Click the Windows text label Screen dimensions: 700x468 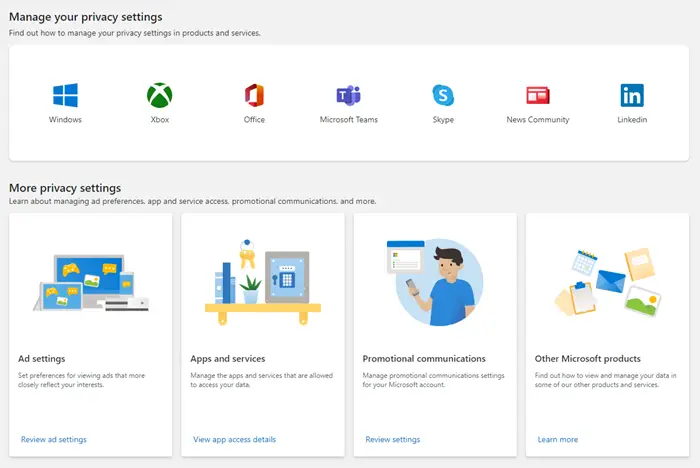point(65,120)
